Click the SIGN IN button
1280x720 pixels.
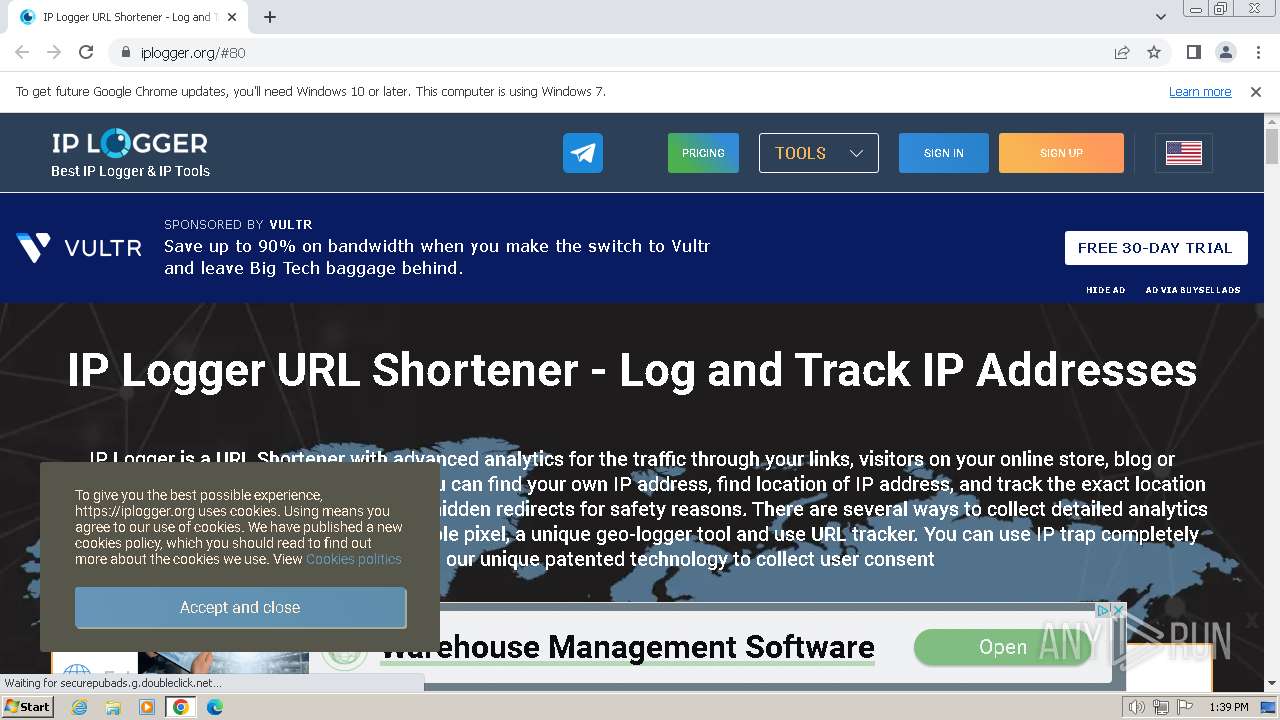pos(944,153)
